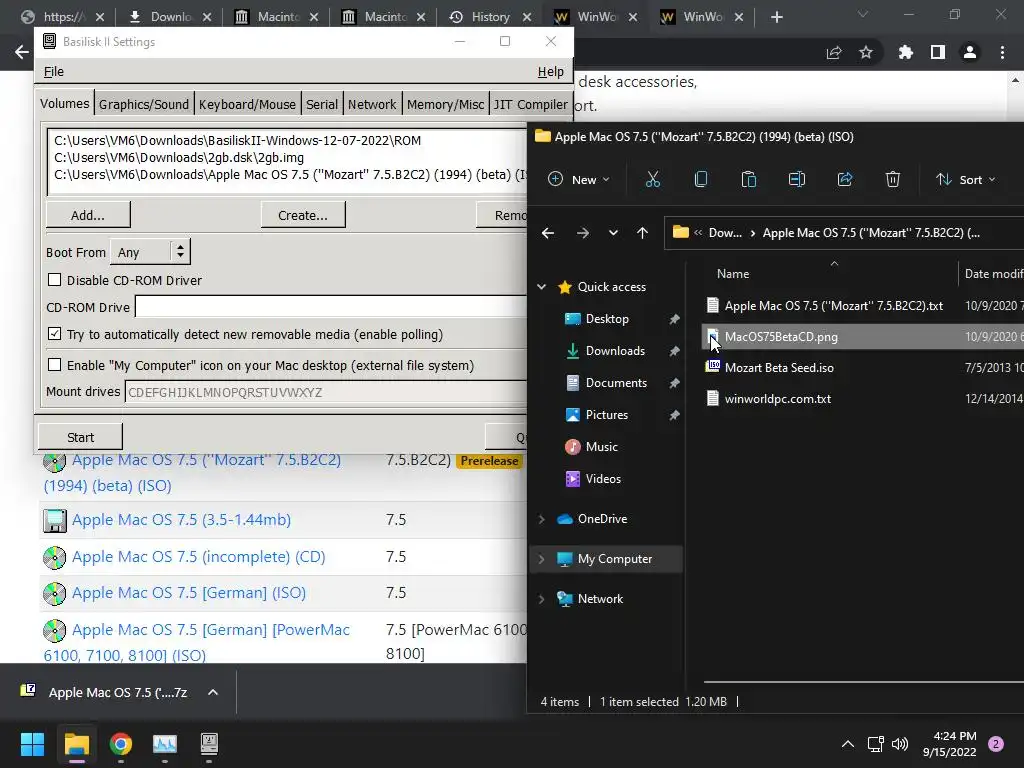The height and width of the screenshot is (768, 1024).
Task: Click the Paste icon in File Explorer toolbar
Action: [748, 180]
